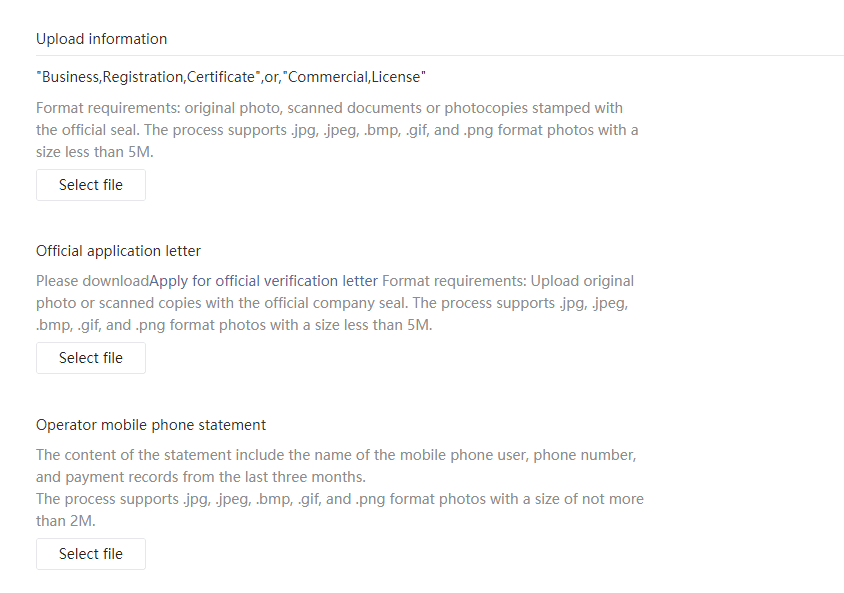Click "Format requirements: Upload original" text
The width and height of the screenshot is (844, 593).
pos(508,281)
